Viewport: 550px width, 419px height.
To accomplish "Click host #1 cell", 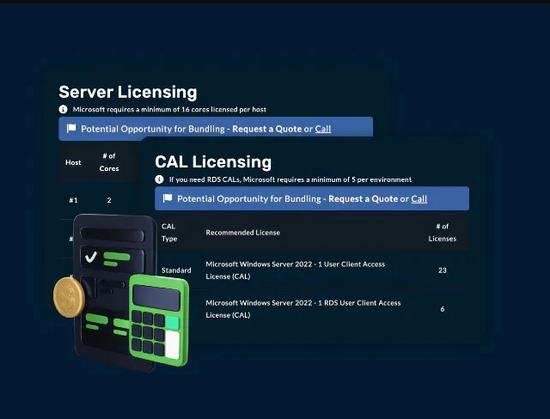I will click(73, 200).
